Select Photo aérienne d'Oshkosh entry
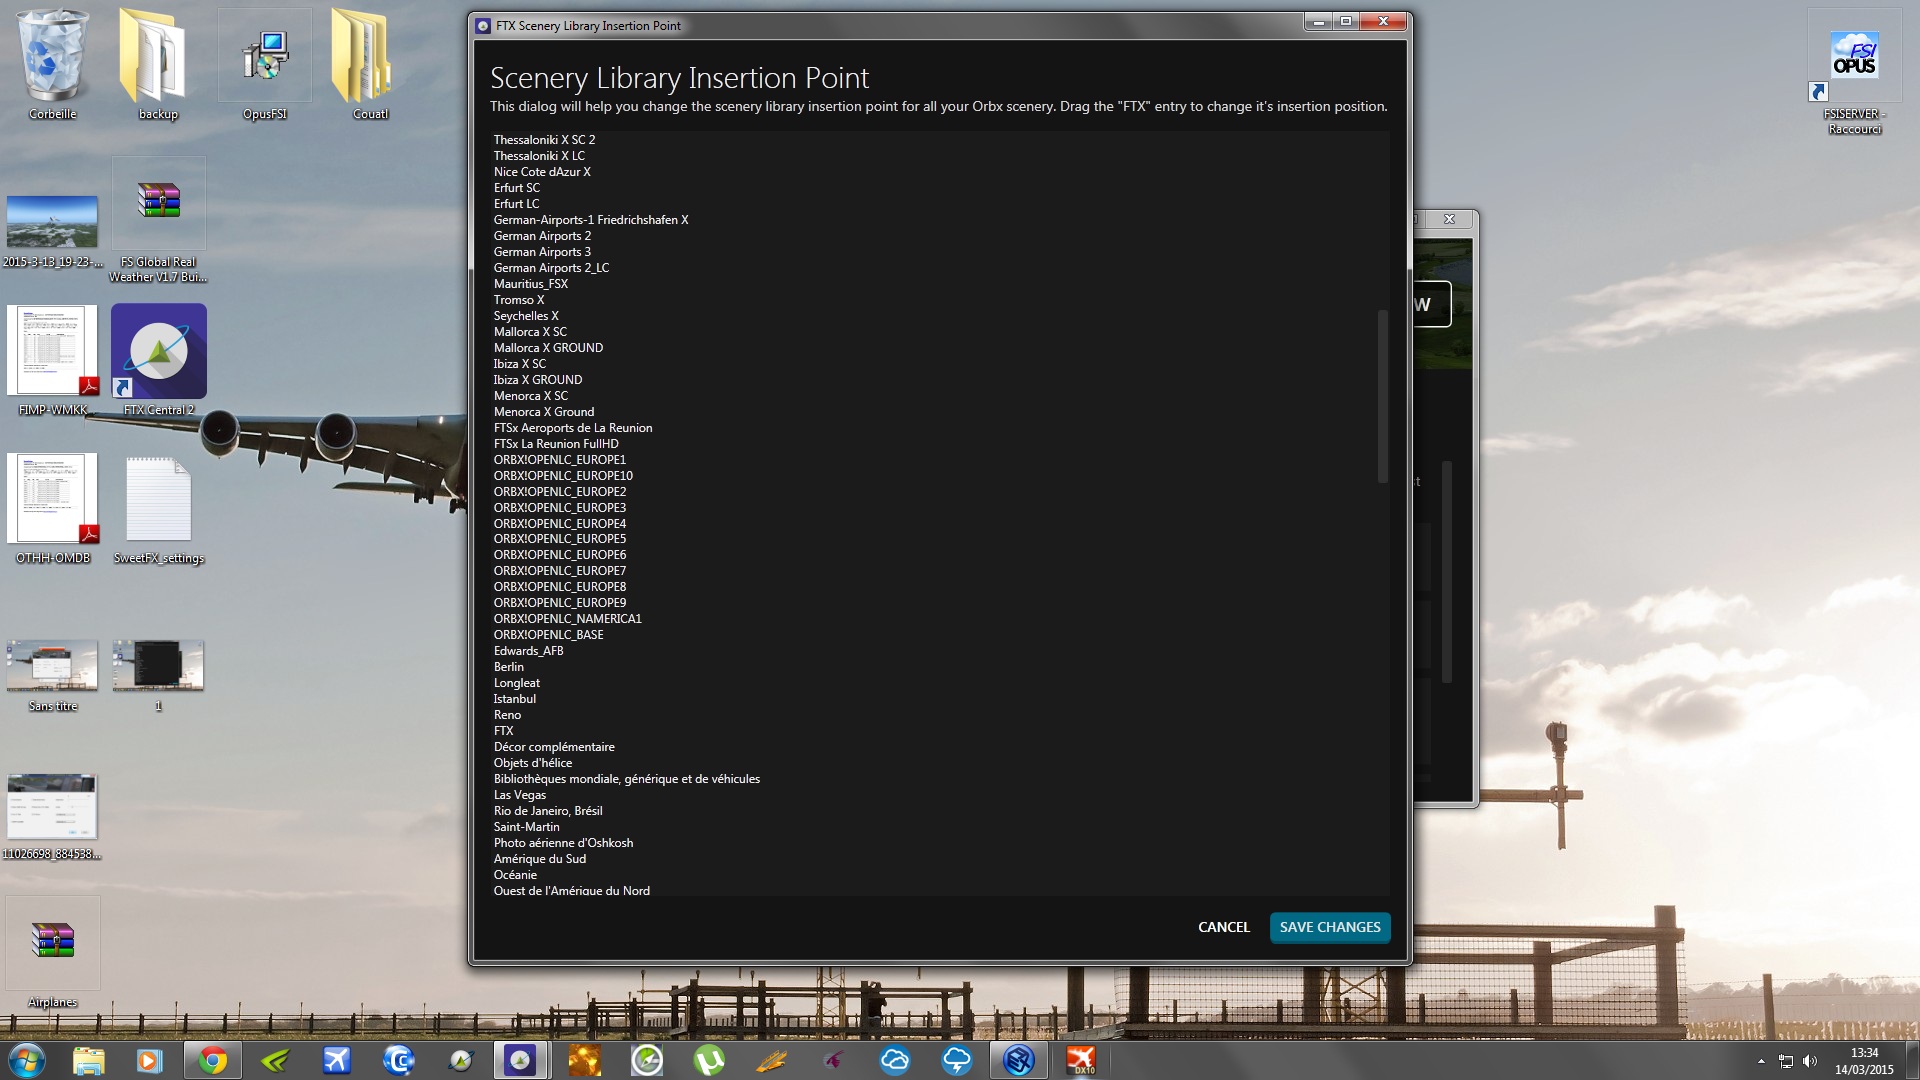This screenshot has height=1080, width=1920. click(563, 843)
